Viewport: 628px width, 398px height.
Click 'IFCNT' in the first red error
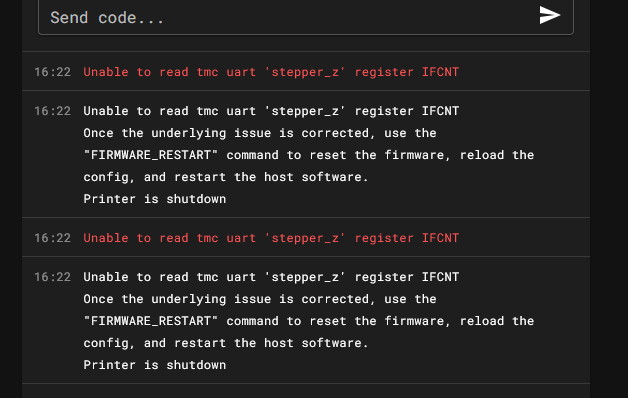pos(440,72)
